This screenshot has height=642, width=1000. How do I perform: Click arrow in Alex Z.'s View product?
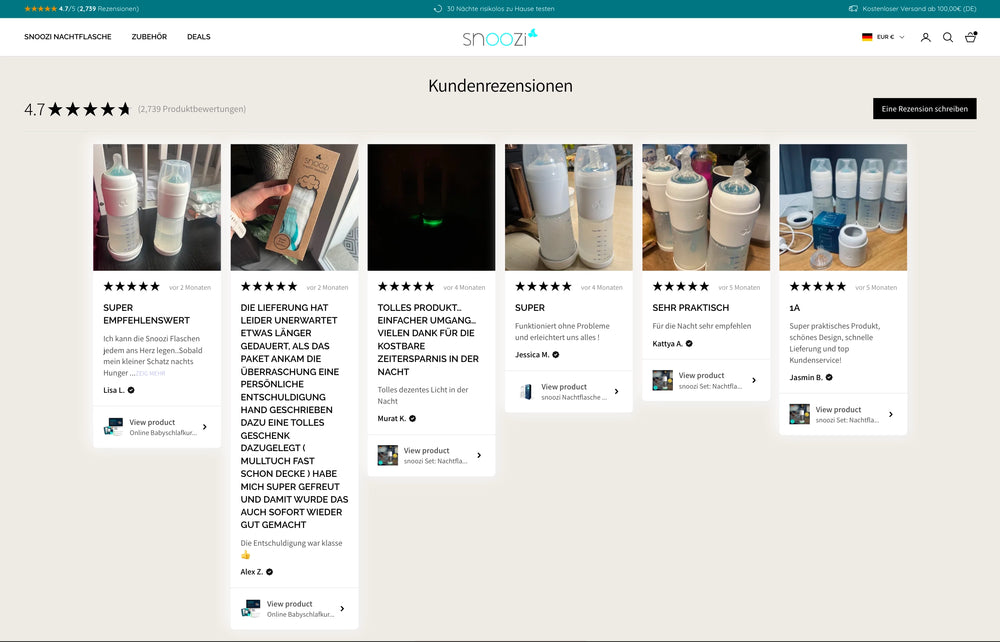click(x=342, y=609)
